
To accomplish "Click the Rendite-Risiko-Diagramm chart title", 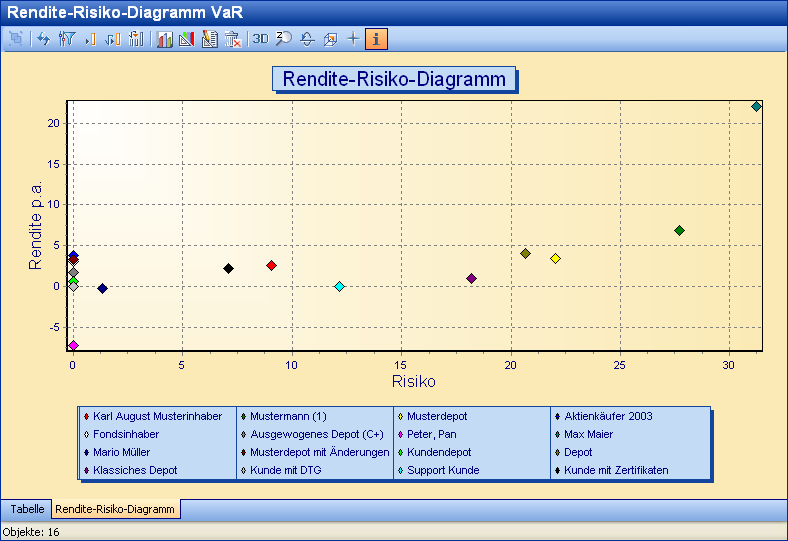I will coord(394,80).
